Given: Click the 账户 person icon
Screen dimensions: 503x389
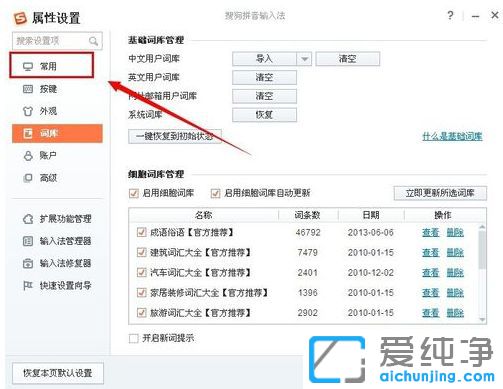Looking at the screenshot, I should (28, 156).
